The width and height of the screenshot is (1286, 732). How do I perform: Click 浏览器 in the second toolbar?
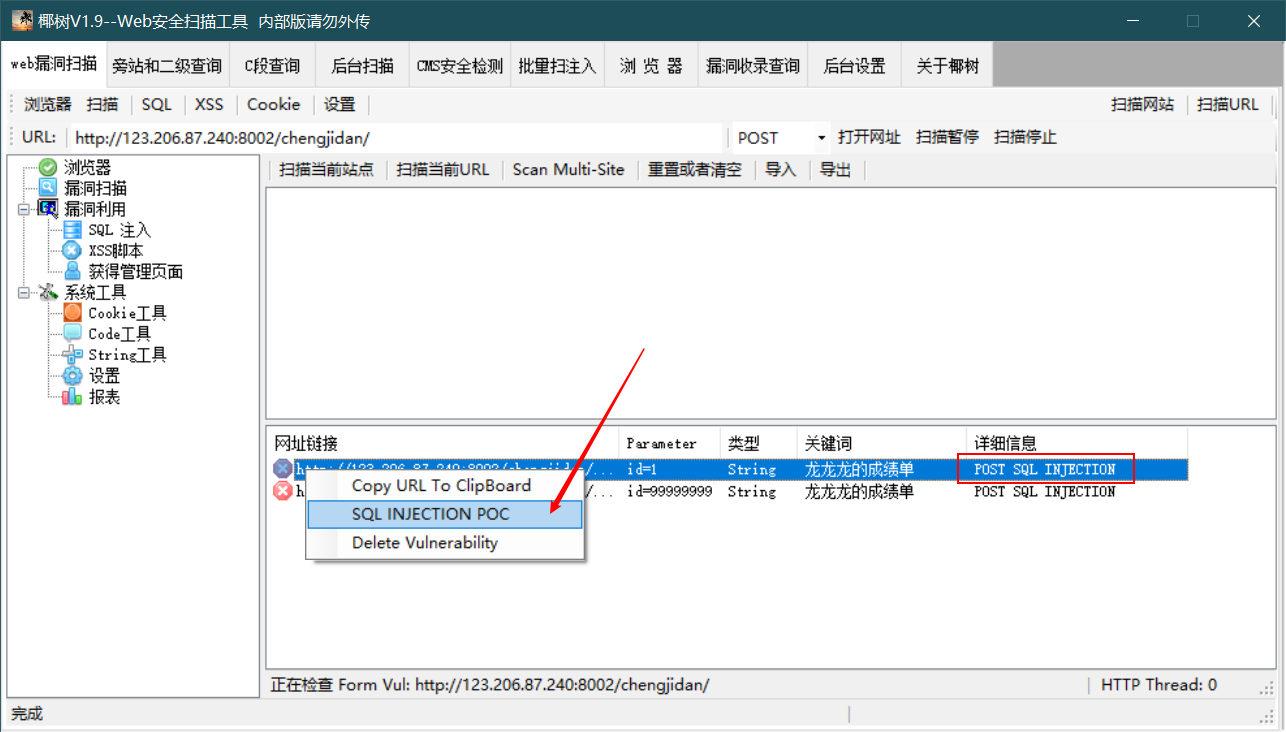[x=48, y=104]
